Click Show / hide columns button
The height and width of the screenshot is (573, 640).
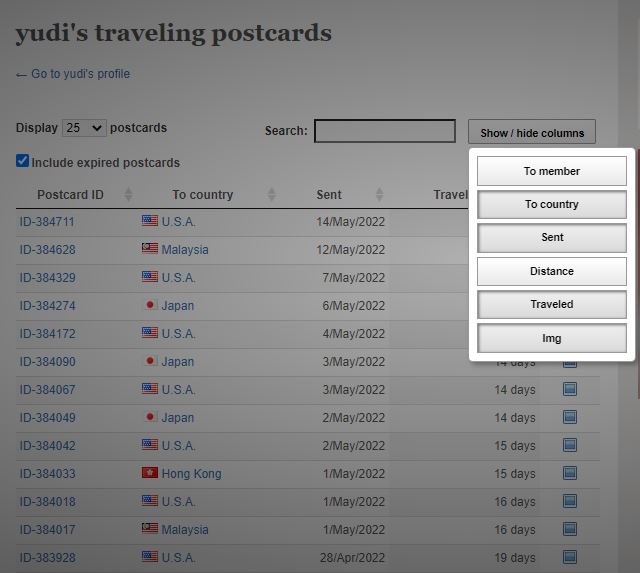[531, 131]
